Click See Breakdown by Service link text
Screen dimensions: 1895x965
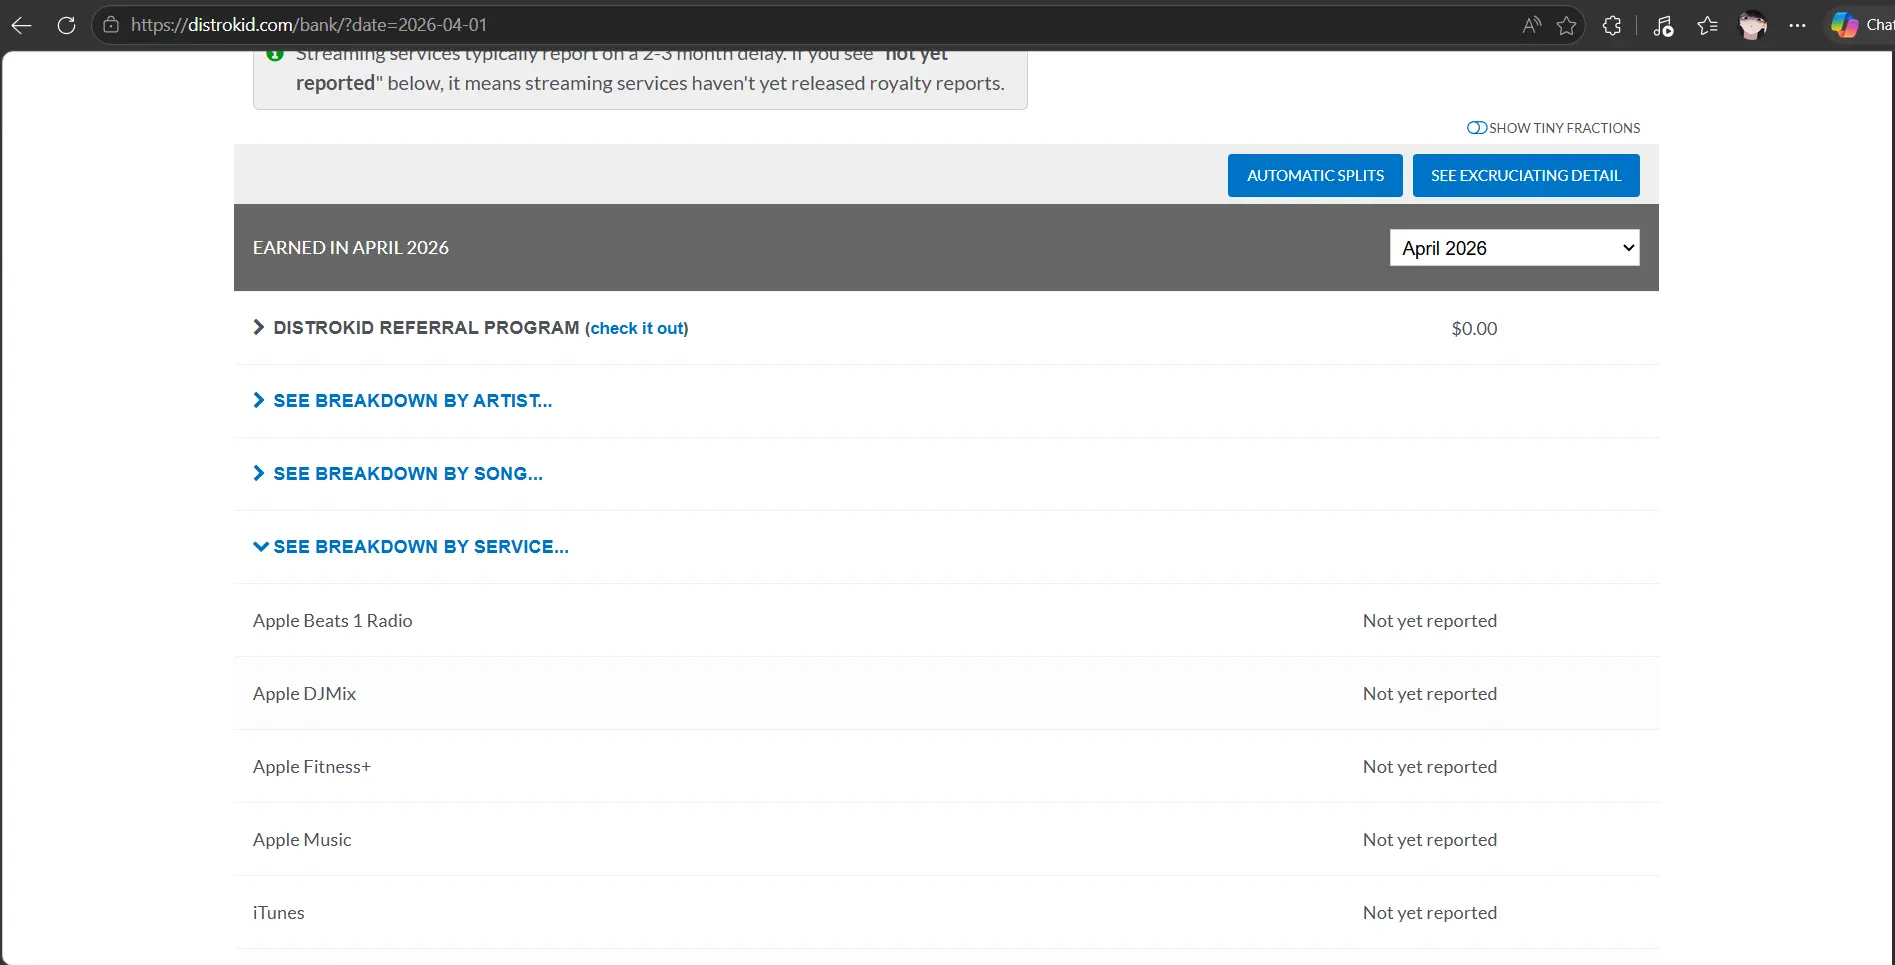coord(421,547)
